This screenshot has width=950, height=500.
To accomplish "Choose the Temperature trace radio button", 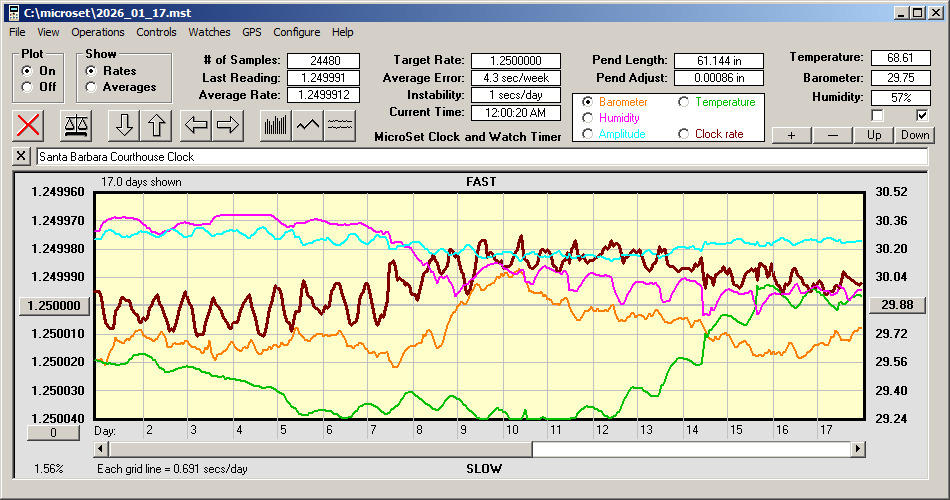I will click(685, 102).
